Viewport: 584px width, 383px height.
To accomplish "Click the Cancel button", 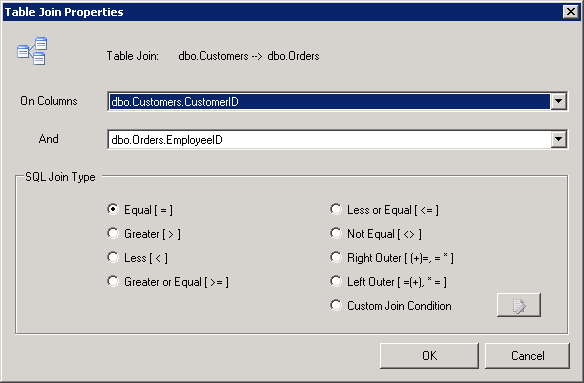I will coord(527,356).
